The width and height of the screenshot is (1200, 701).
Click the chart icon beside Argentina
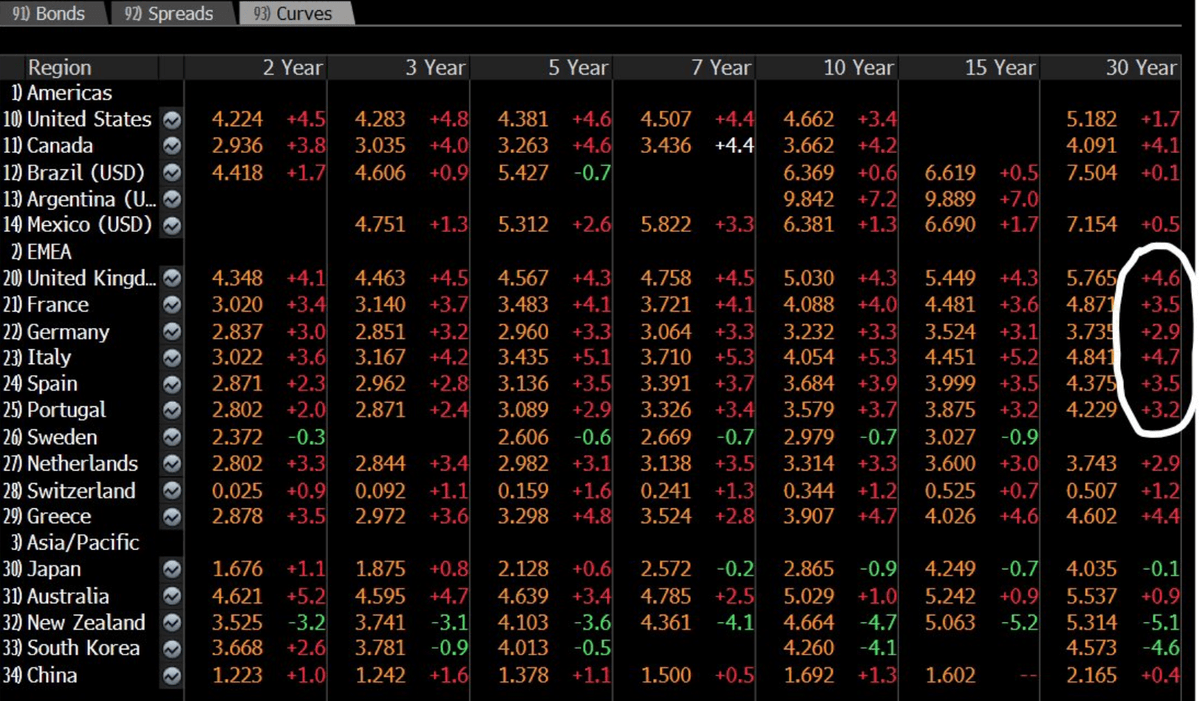[x=172, y=199]
